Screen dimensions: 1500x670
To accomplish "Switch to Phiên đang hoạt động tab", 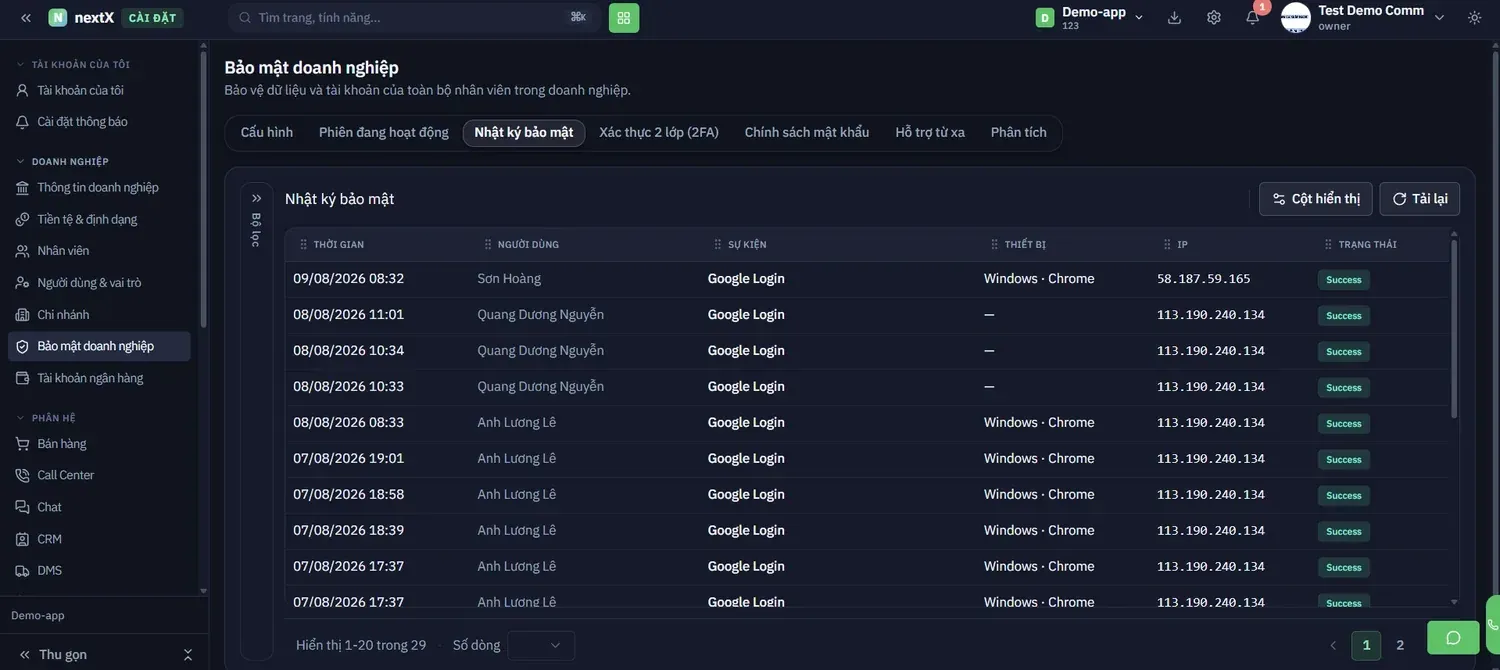I will (x=384, y=133).
